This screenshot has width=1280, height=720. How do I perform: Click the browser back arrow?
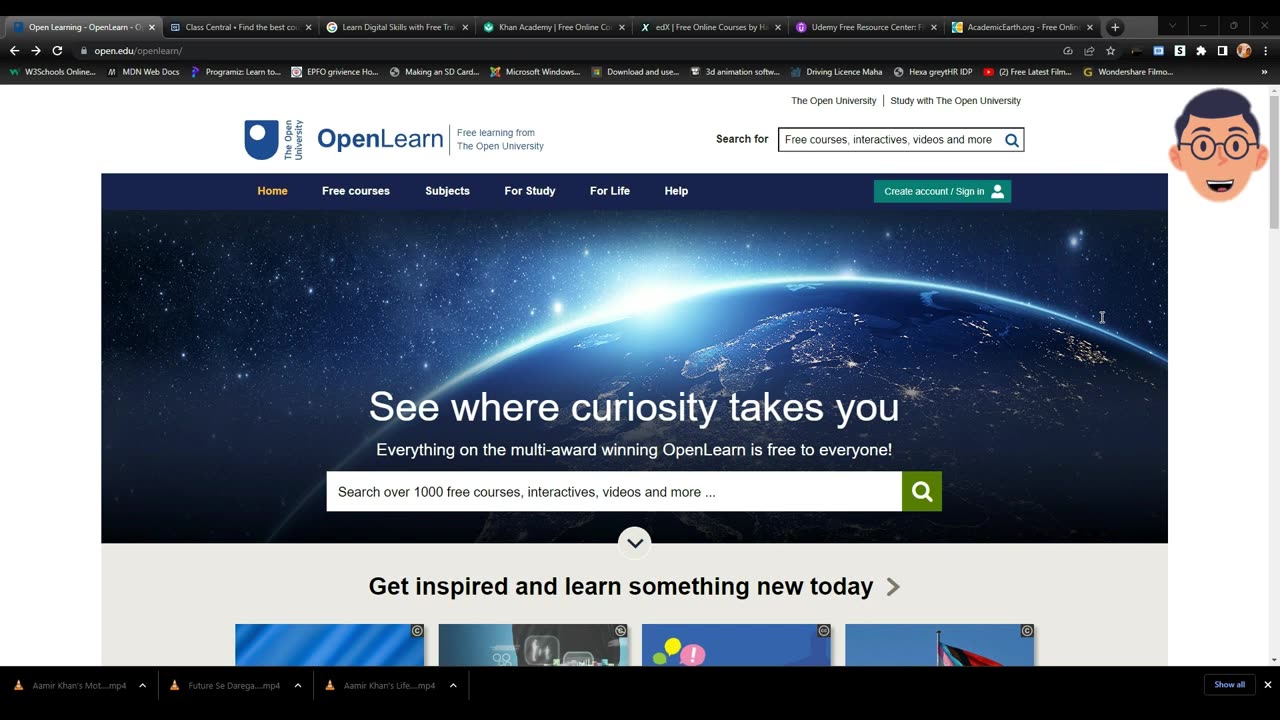(14, 50)
